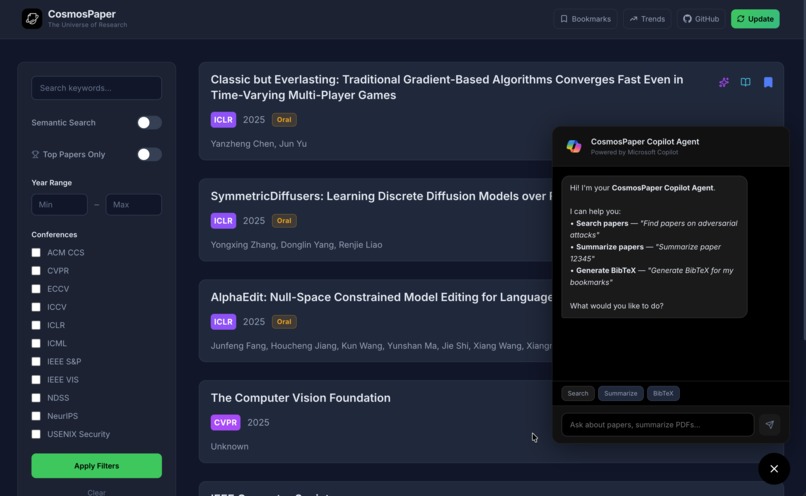Focus the Ask about papers chat input

657,425
